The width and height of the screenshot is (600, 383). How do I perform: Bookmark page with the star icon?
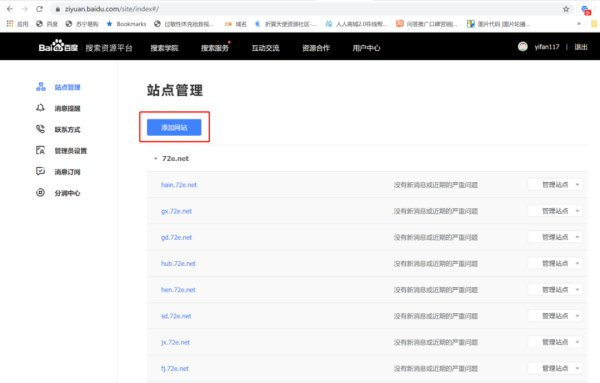[x=566, y=9]
